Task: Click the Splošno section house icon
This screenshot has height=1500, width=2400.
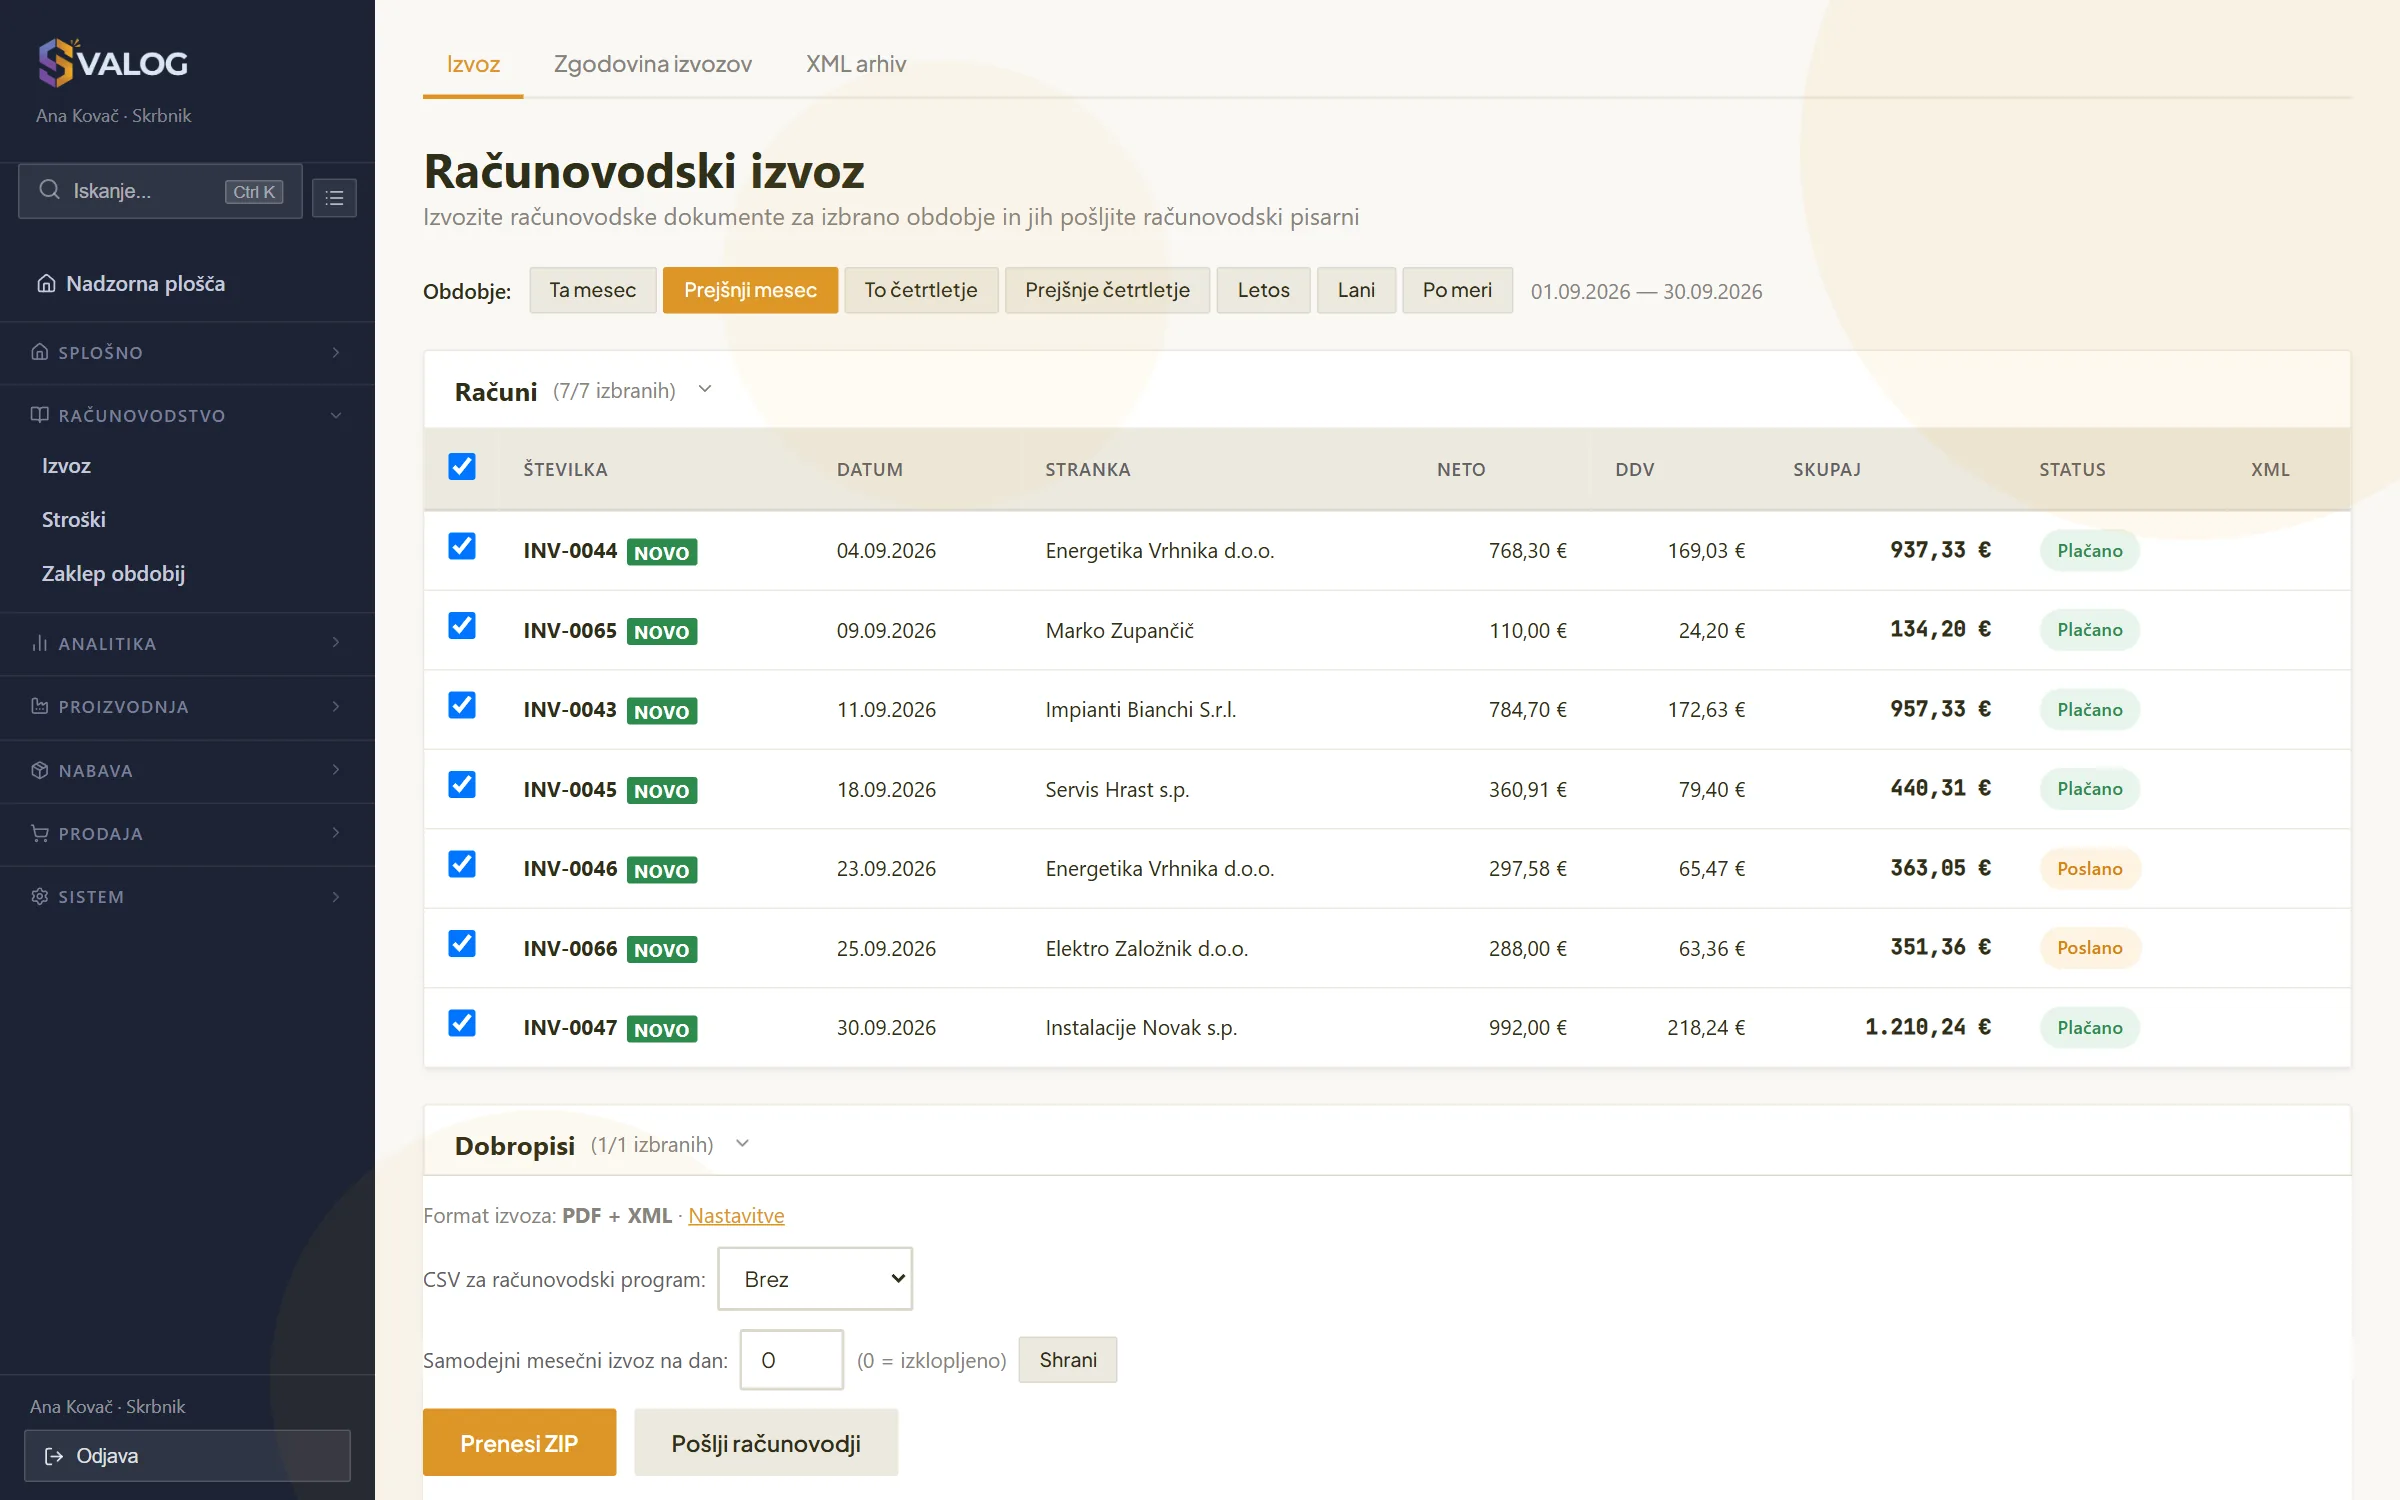Action: pos(40,352)
